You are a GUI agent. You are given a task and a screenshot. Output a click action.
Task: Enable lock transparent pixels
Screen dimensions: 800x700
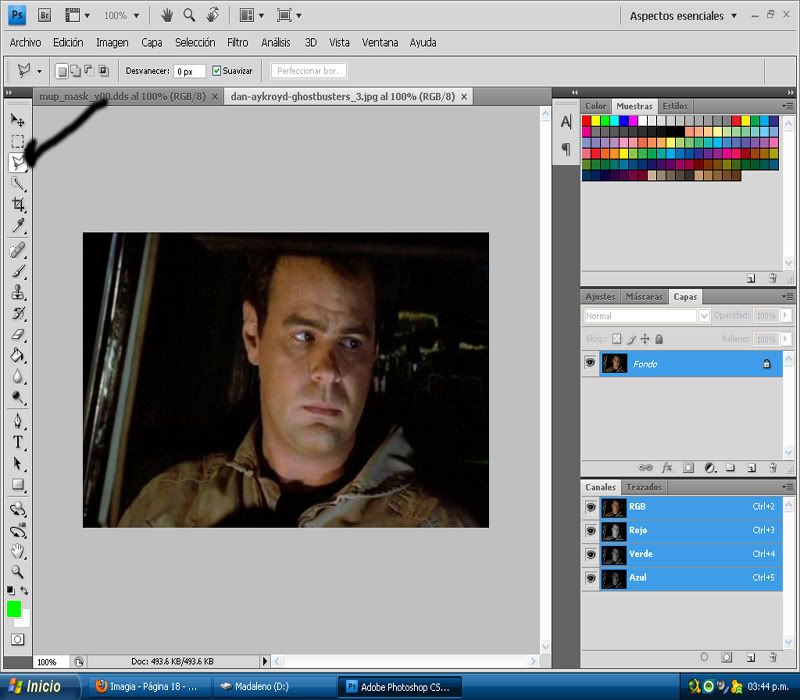coord(617,339)
